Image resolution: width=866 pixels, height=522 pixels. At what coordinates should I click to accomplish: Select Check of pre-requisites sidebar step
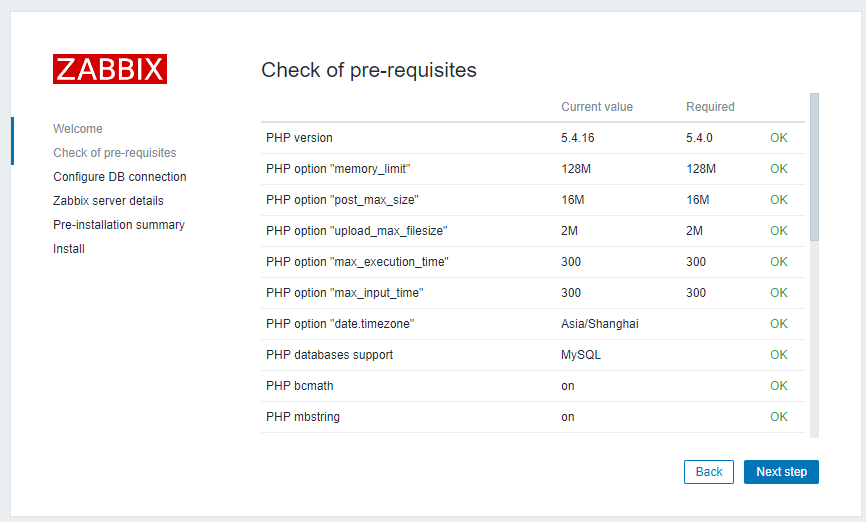[114, 153]
